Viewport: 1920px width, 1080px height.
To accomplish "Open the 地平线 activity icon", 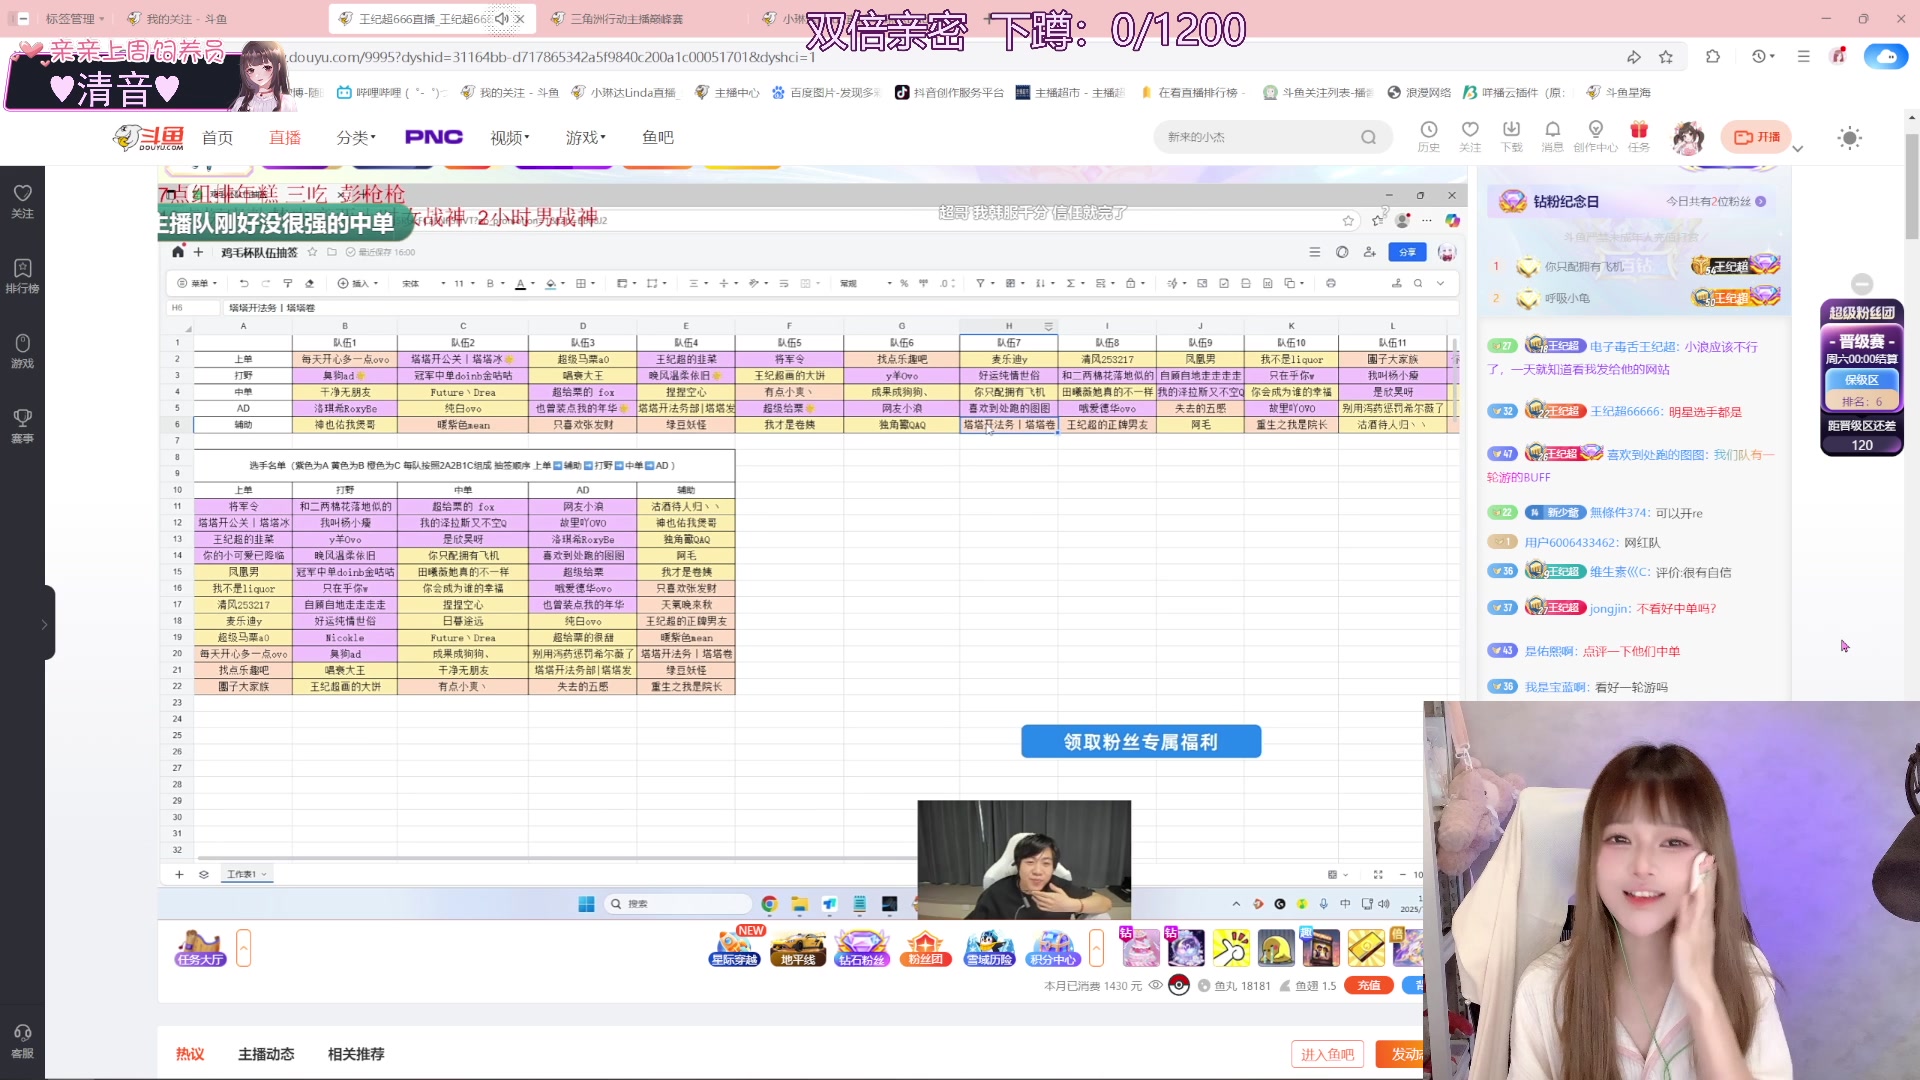I will coord(798,947).
